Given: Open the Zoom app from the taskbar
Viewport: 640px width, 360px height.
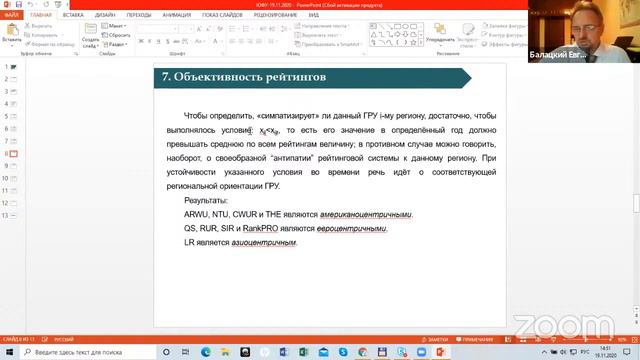Looking at the screenshot, I should tap(421, 352).
